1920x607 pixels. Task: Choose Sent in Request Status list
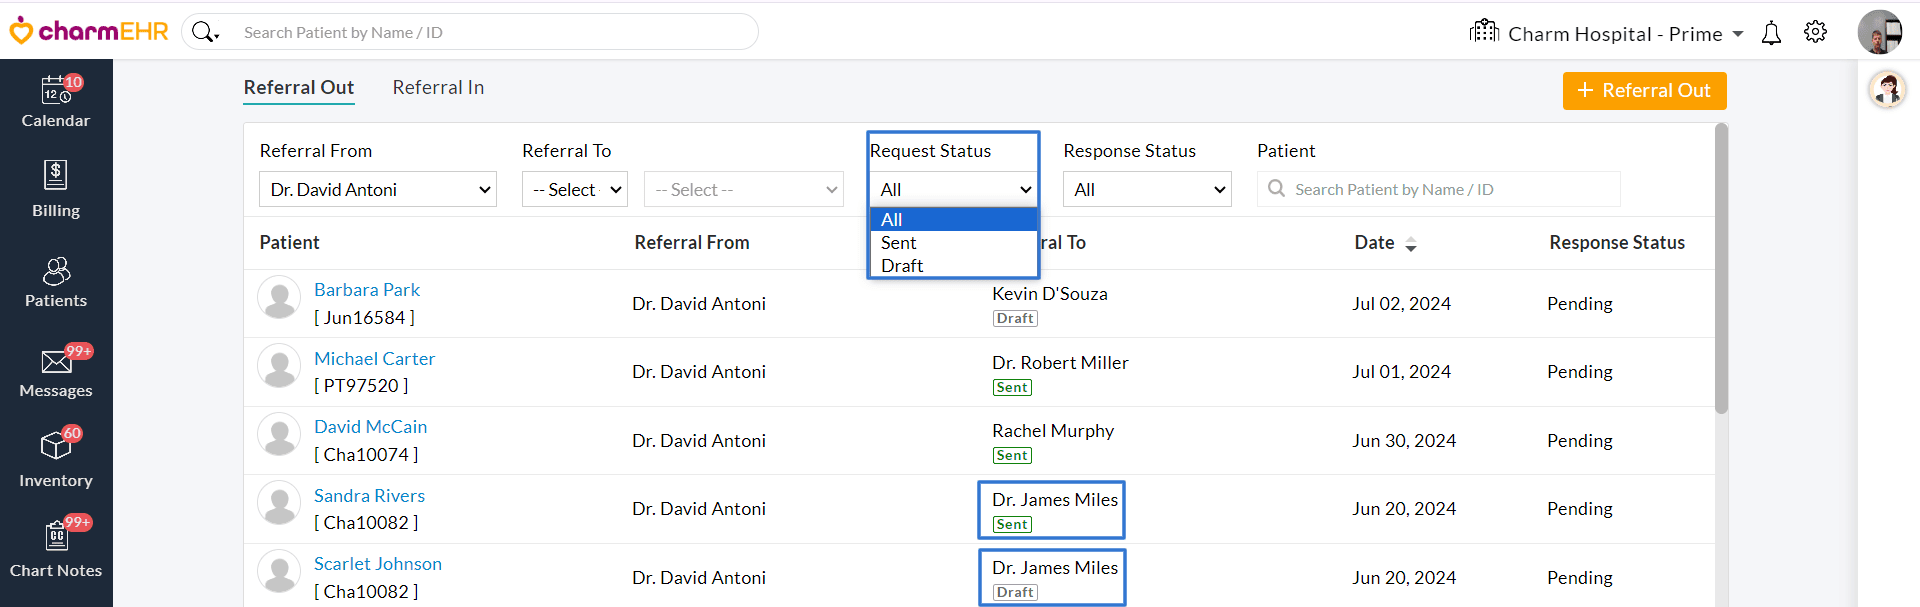(954, 243)
